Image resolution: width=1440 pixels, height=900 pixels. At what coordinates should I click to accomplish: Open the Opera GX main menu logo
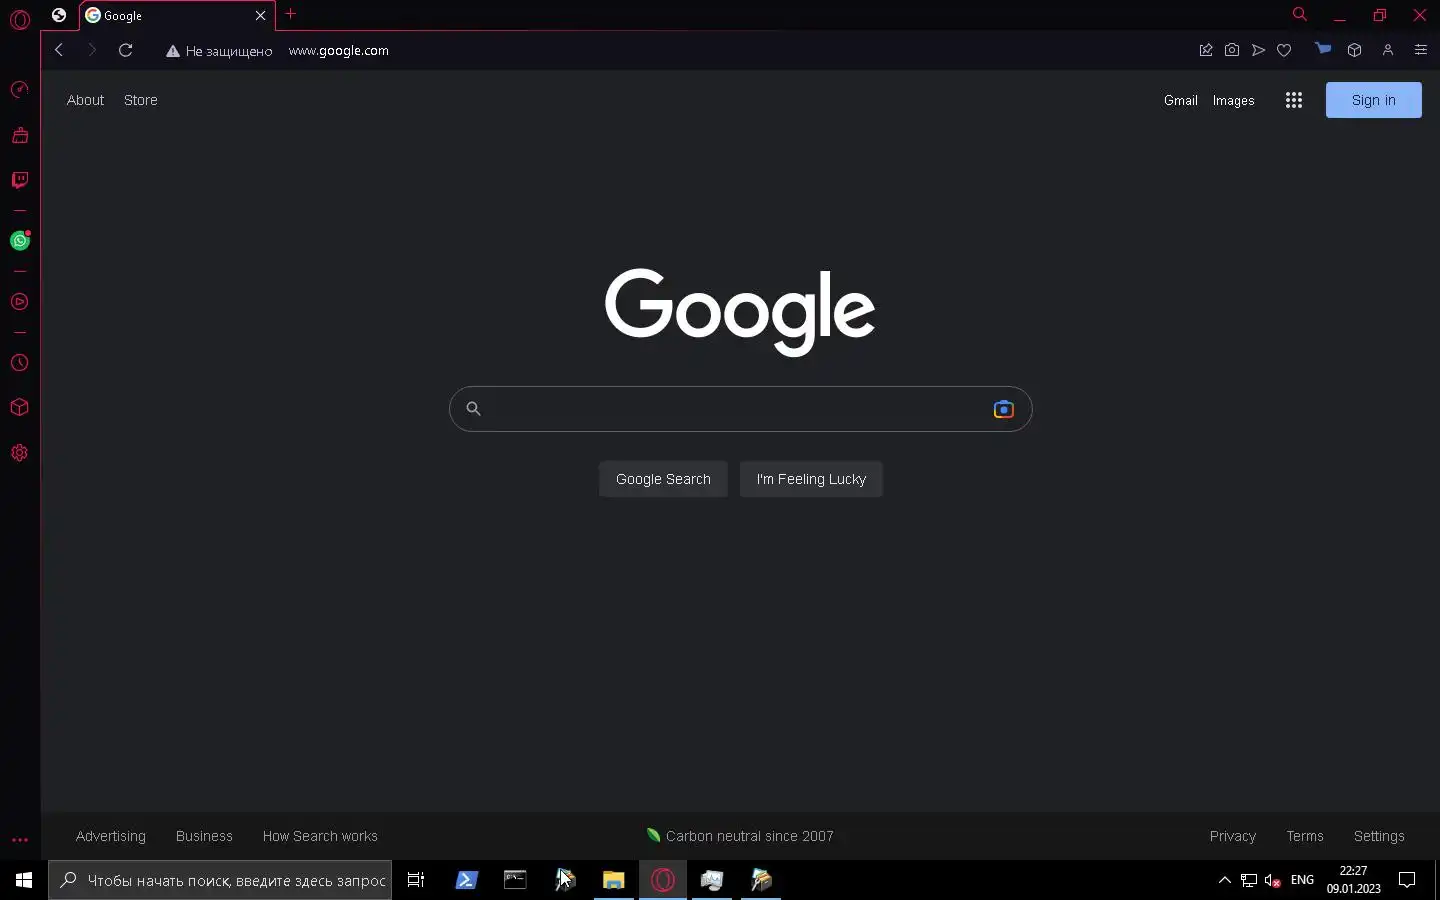pos(20,20)
